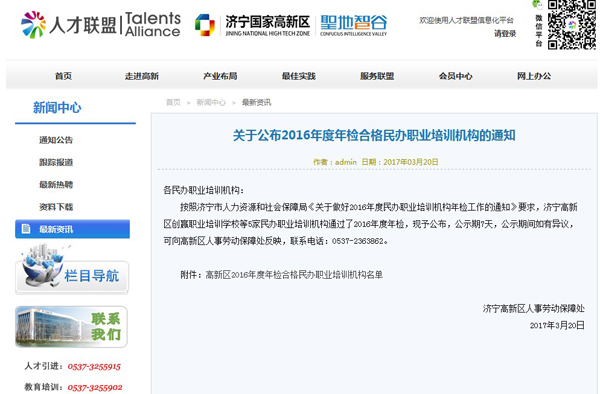The image size is (600, 394).
Task: Select the highlighted 最新资讯 sidebar item
Action: (72, 229)
